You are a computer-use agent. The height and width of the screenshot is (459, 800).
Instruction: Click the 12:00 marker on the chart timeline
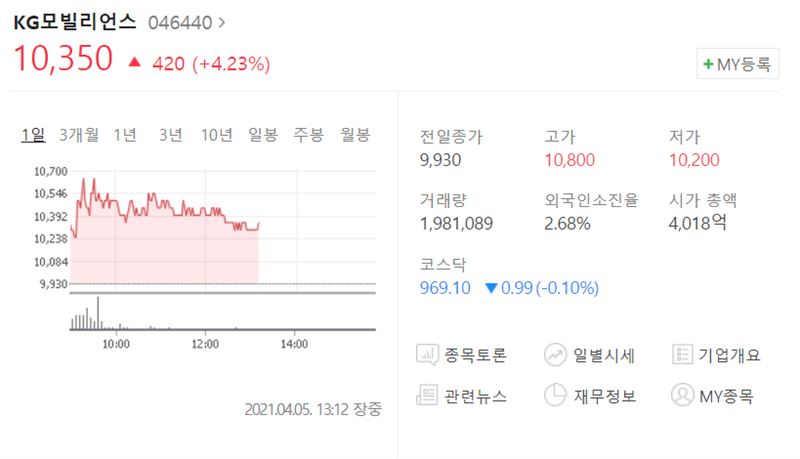(205, 344)
